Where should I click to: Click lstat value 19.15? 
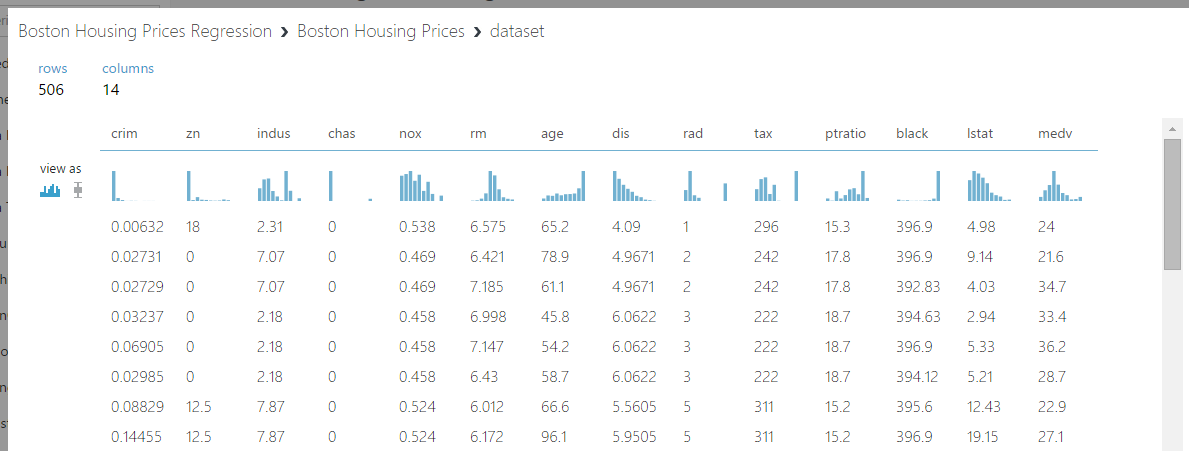[984, 437]
